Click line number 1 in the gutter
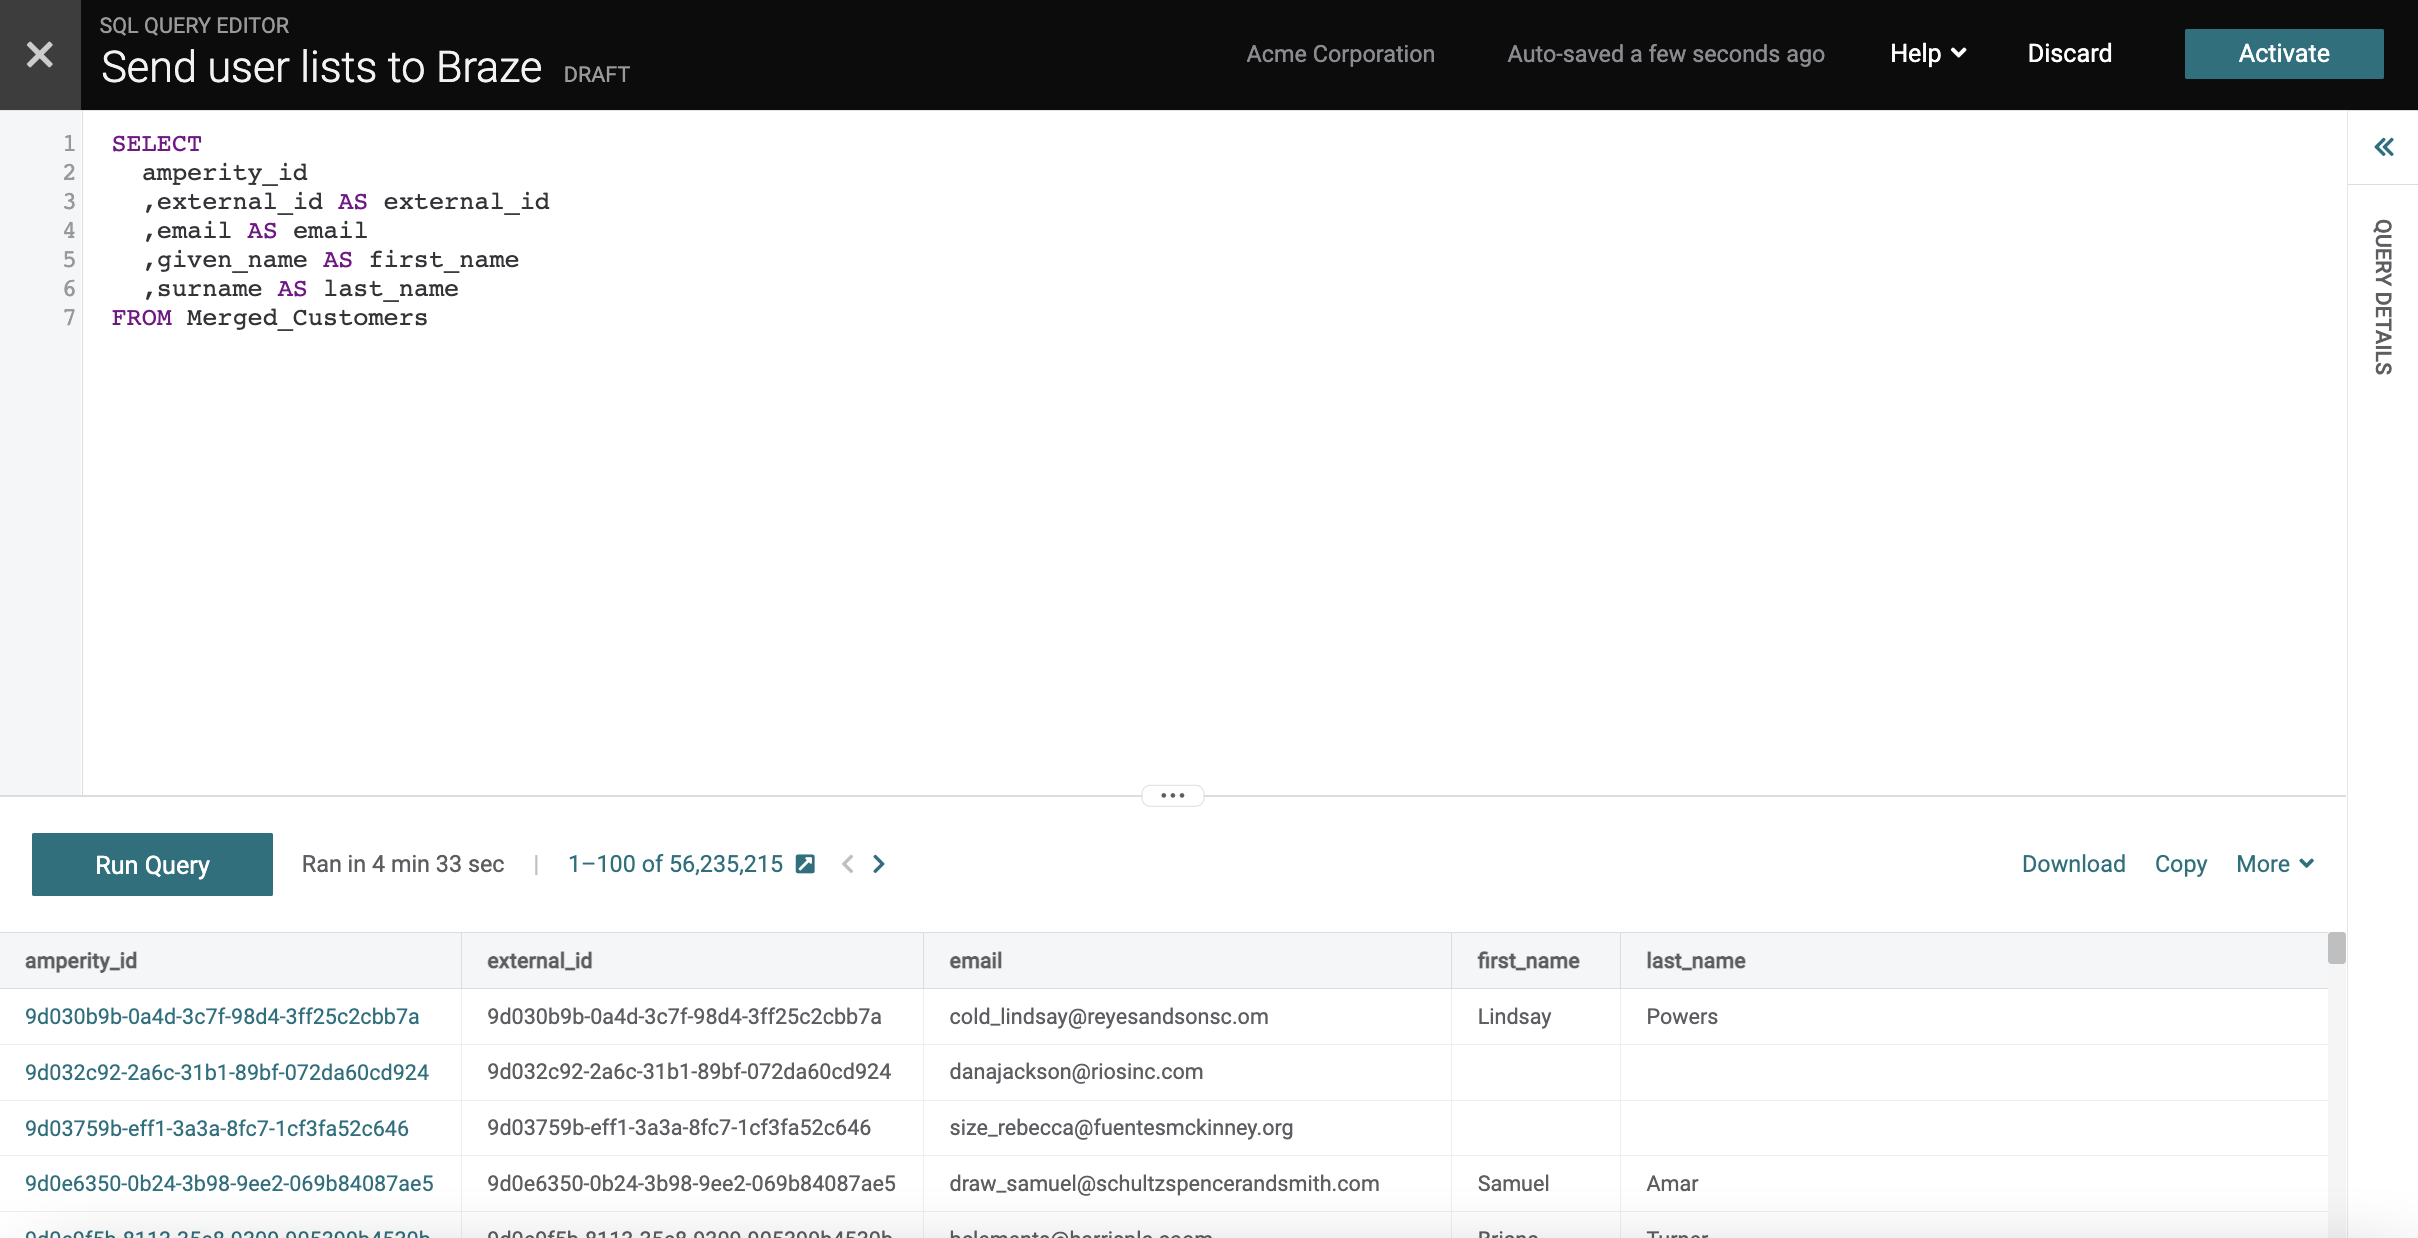The image size is (2418, 1238). point(69,144)
